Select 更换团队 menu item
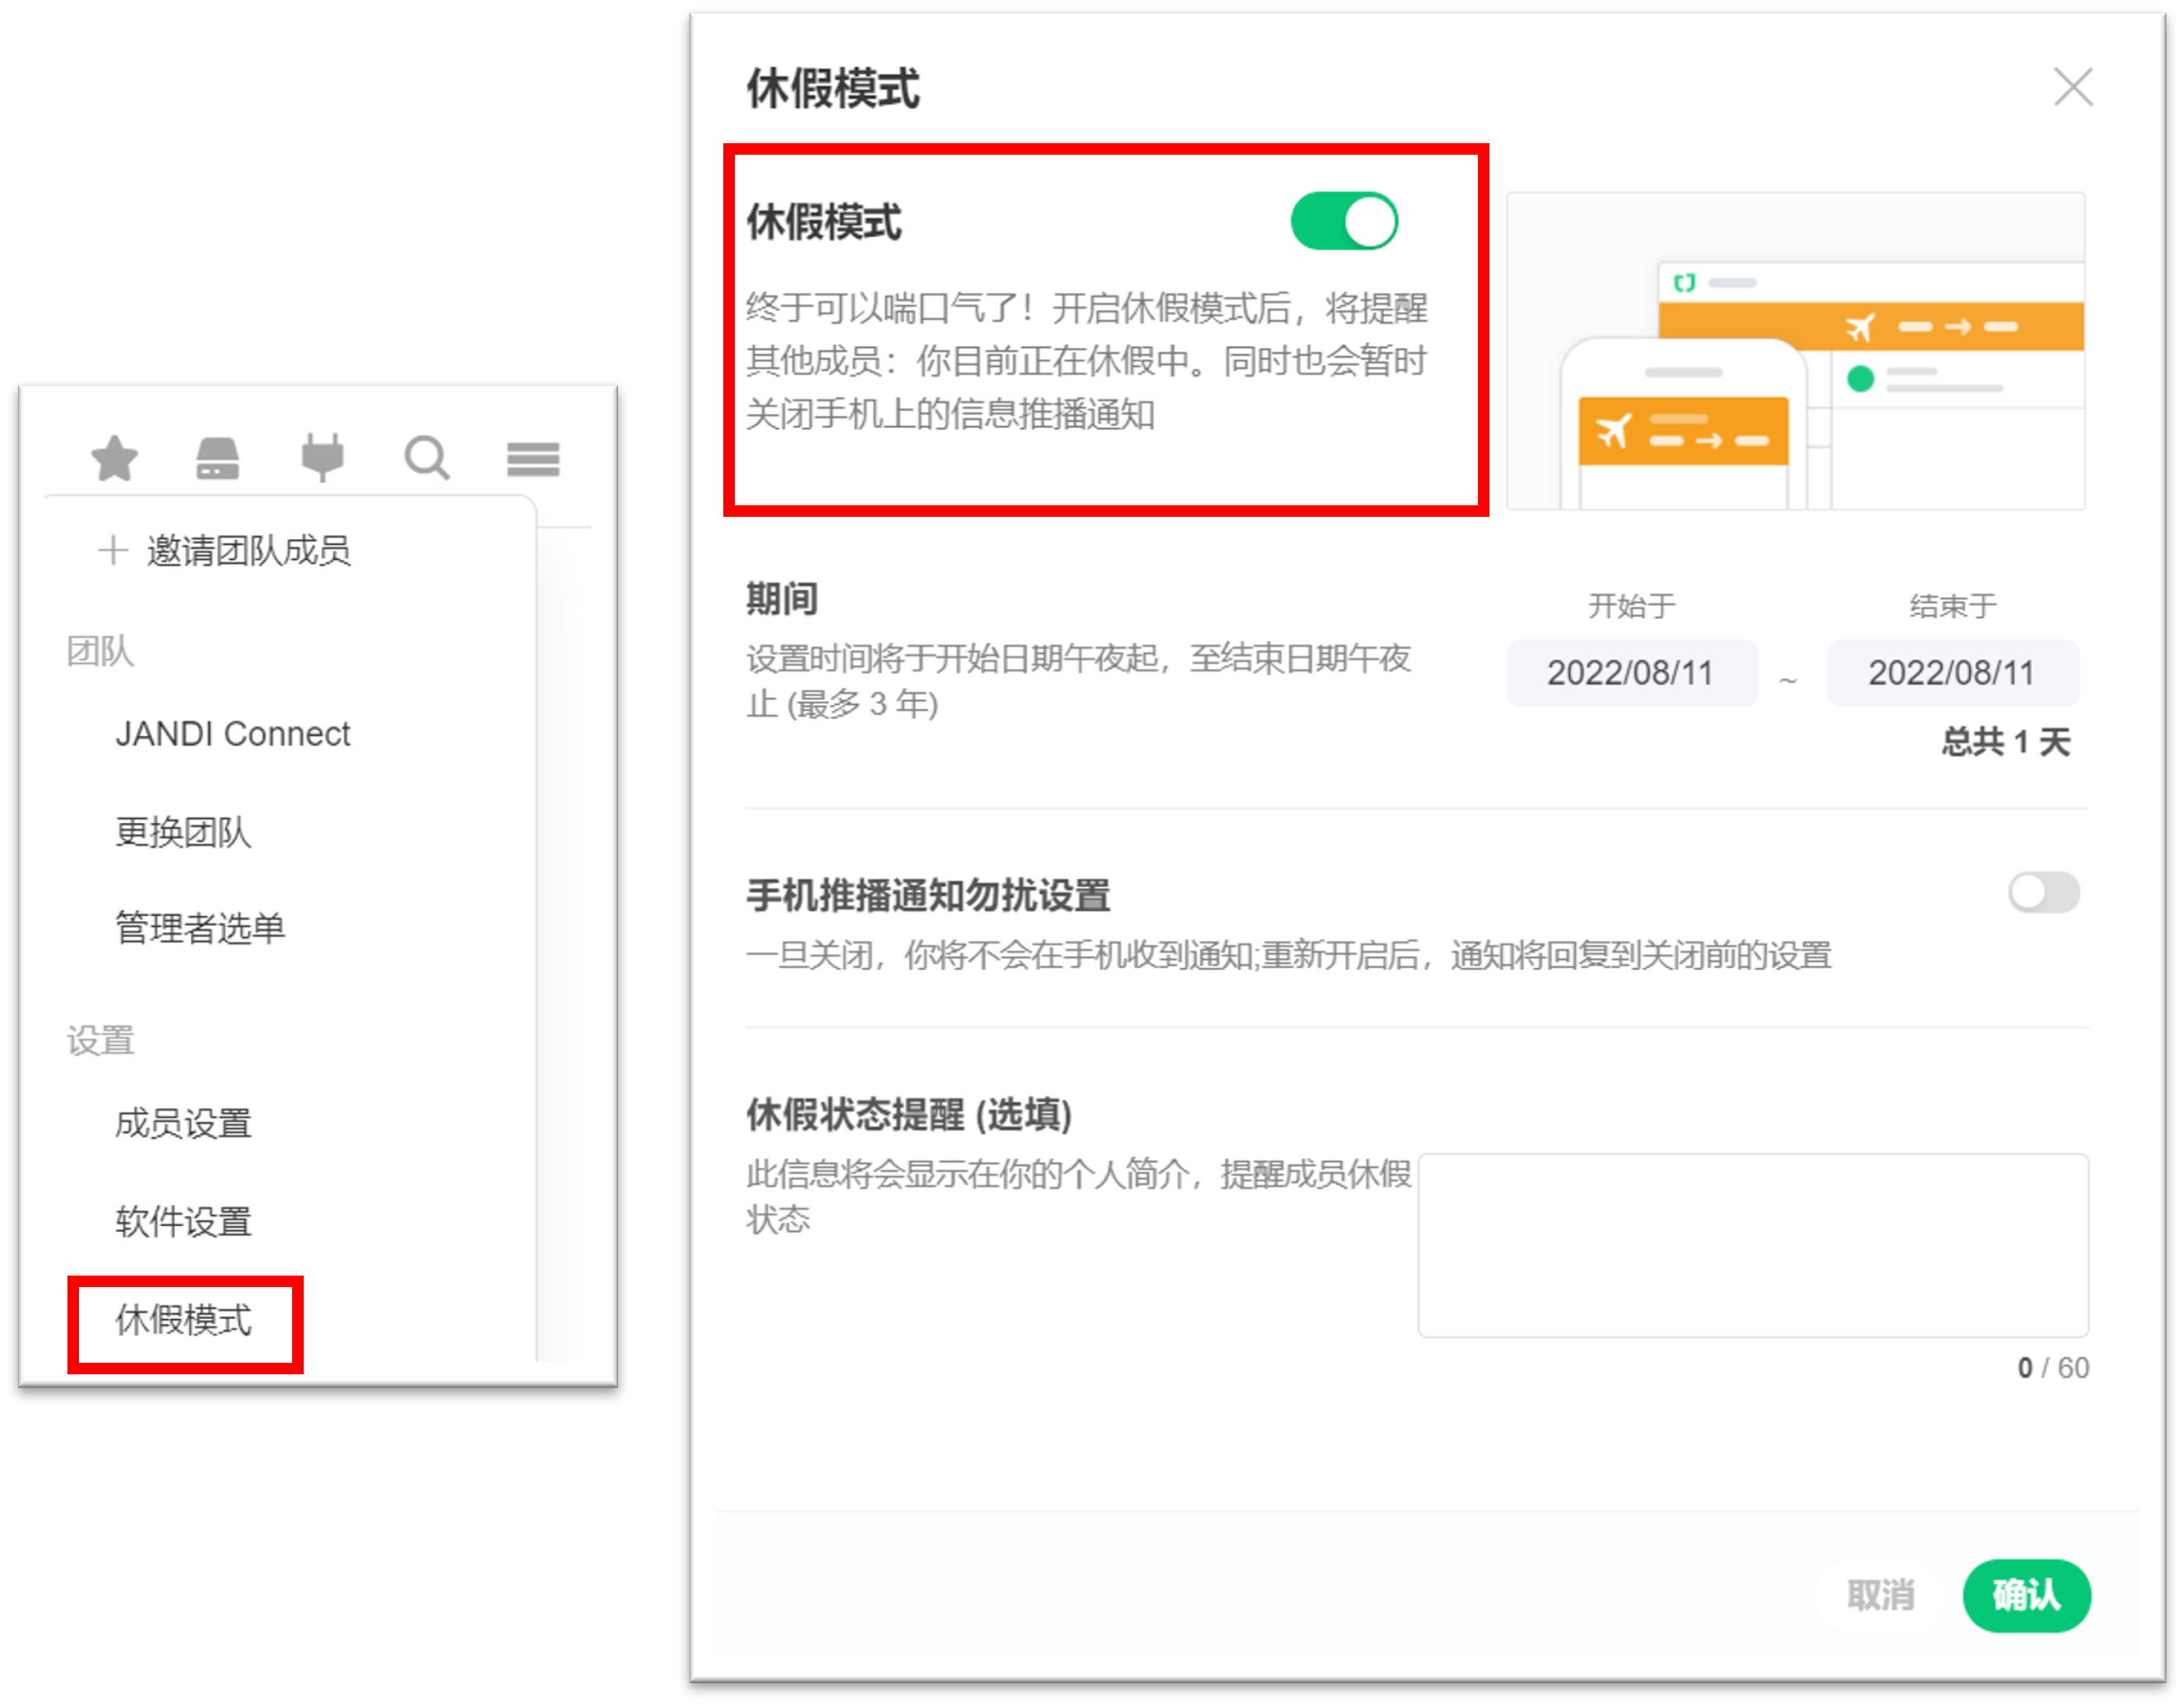 183,832
